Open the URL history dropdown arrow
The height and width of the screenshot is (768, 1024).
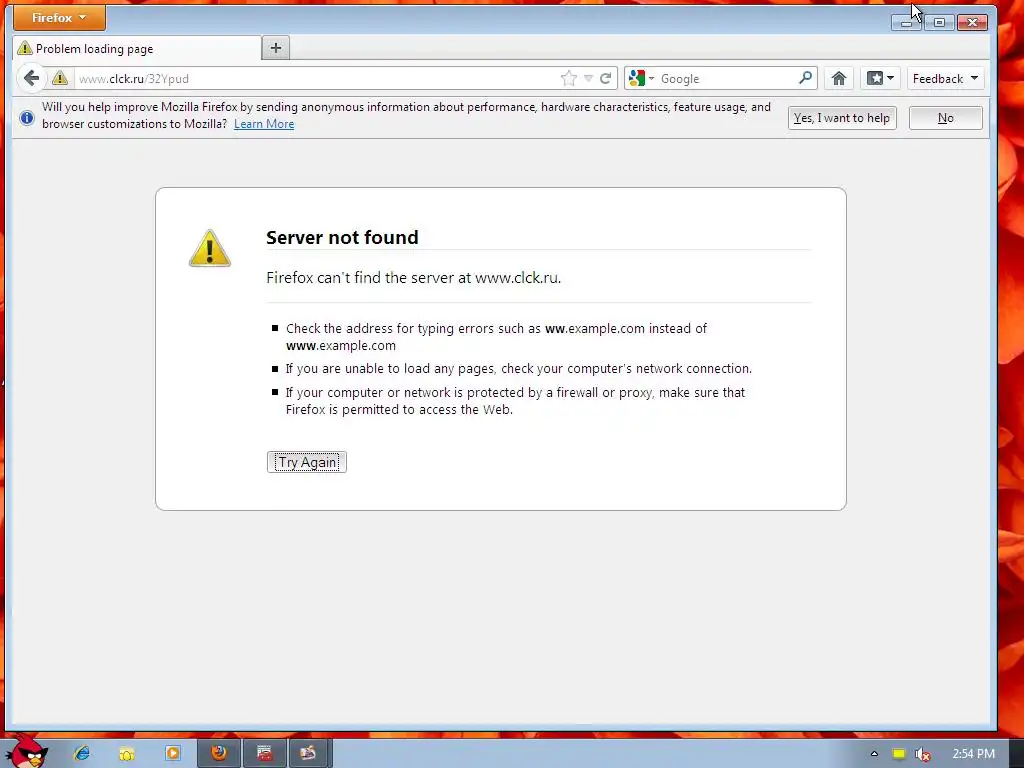(588, 78)
